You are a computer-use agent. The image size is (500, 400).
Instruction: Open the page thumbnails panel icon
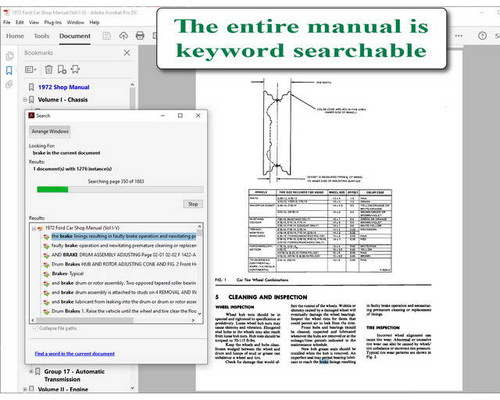(x=9, y=56)
